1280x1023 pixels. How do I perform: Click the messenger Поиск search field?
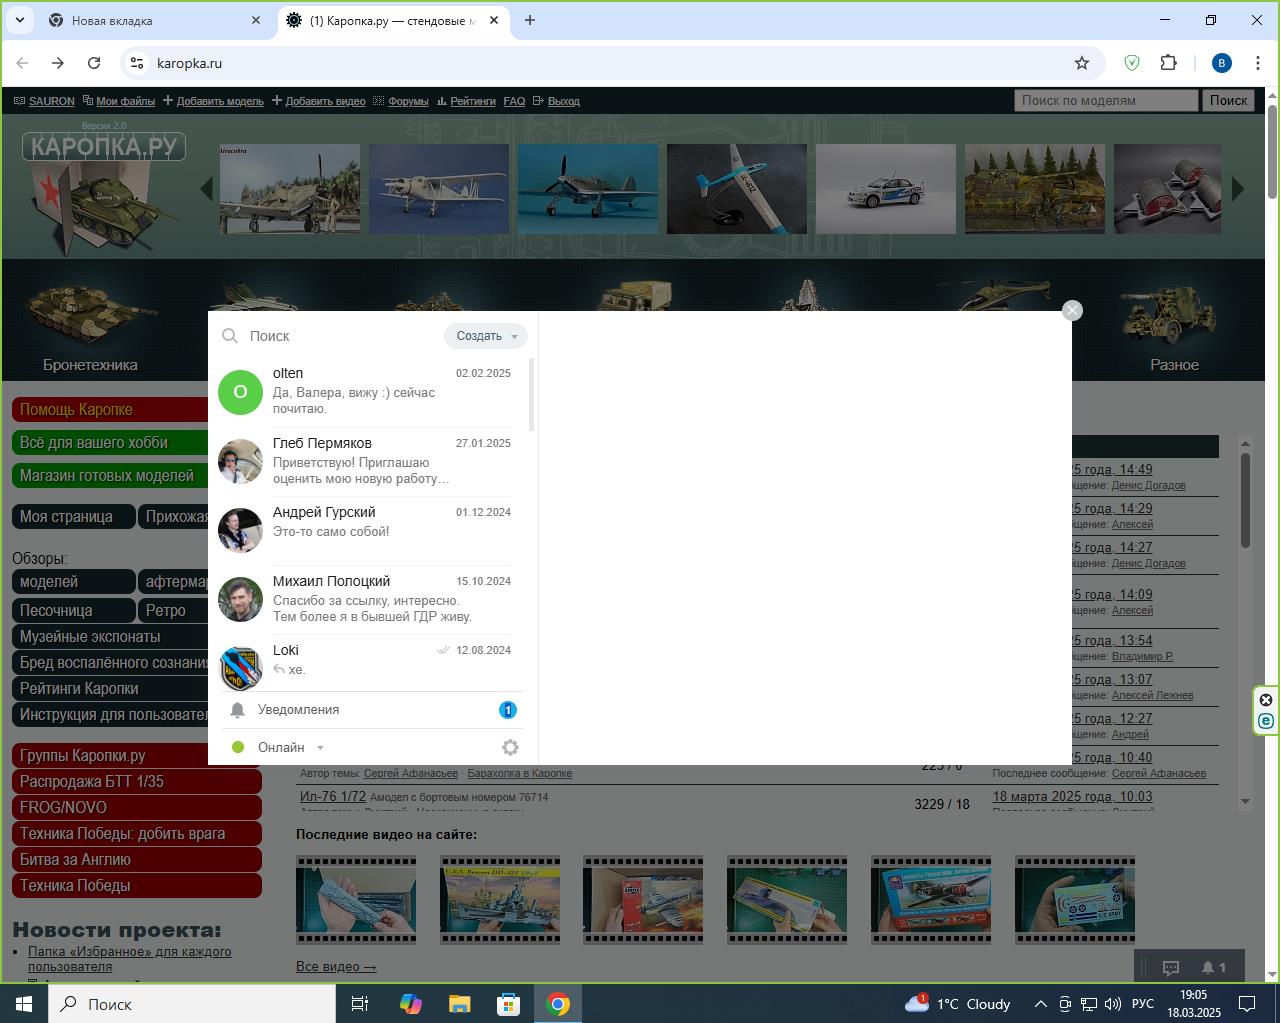[x=340, y=336]
